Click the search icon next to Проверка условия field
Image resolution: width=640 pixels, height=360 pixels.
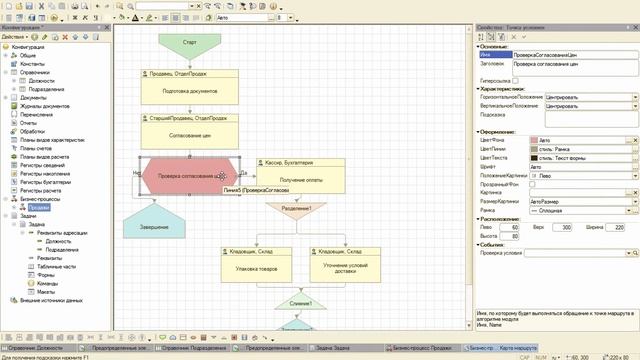tap(636, 253)
